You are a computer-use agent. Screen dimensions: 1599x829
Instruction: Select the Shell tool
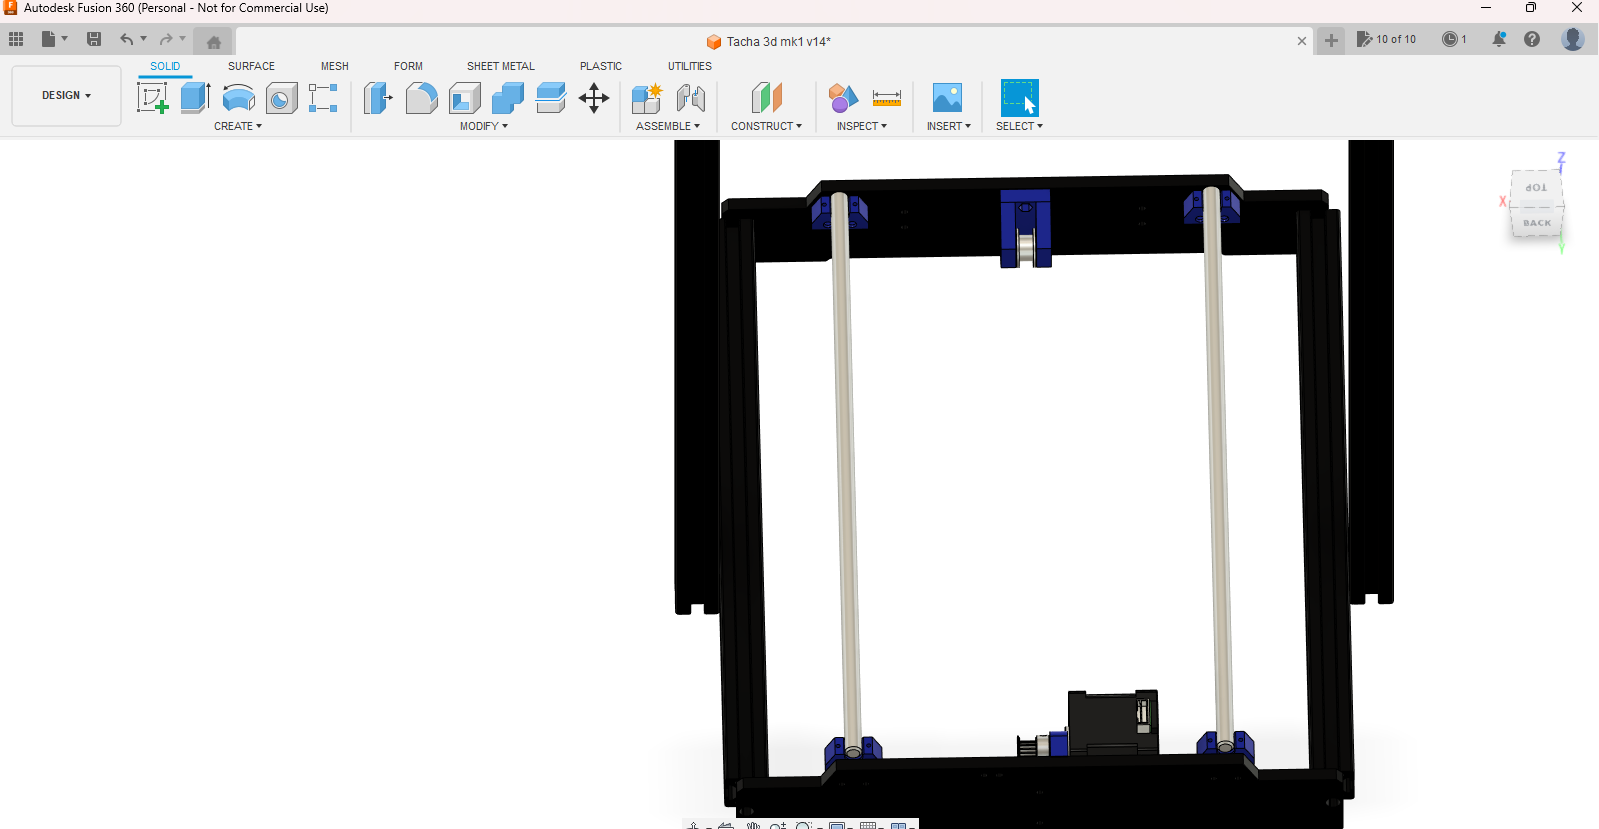coord(465,98)
